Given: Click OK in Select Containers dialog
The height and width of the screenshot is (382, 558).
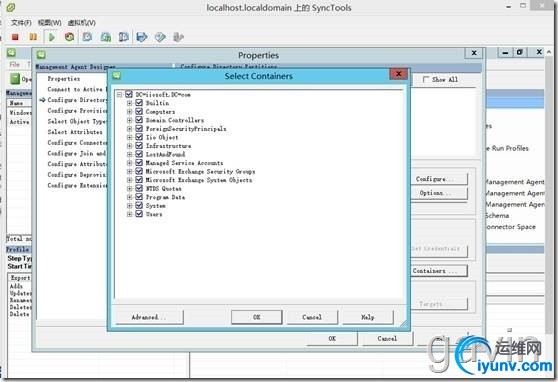Looking at the screenshot, I should pyautogui.click(x=257, y=317).
